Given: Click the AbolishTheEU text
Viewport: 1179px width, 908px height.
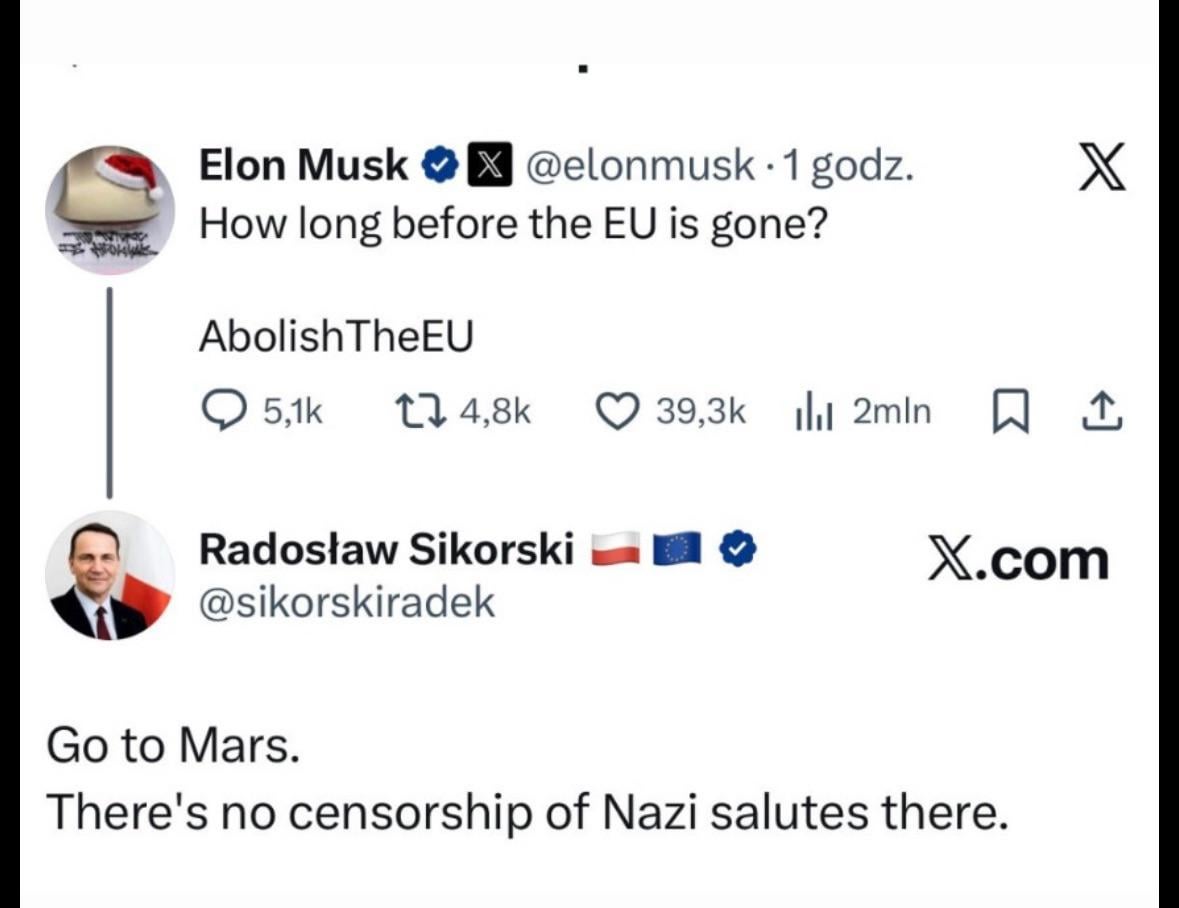Looking at the screenshot, I should click(336, 337).
